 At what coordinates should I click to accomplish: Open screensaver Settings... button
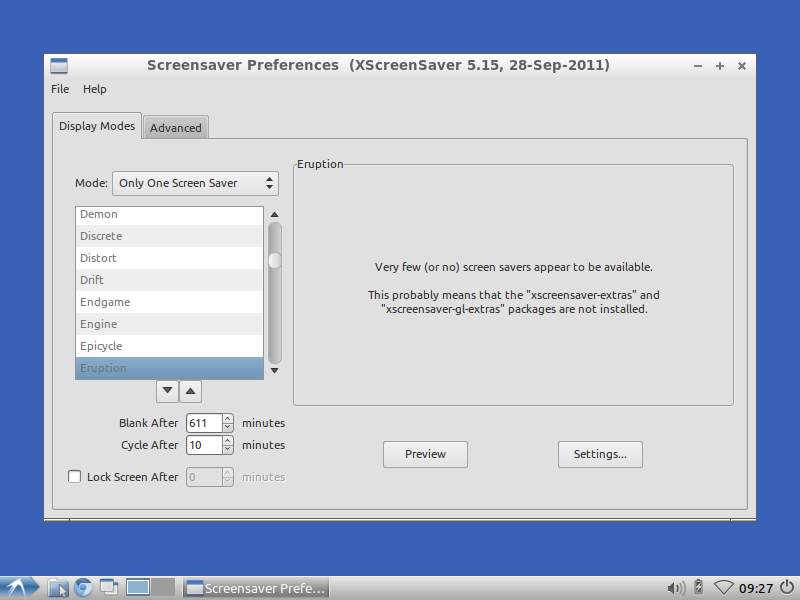click(600, 454)
